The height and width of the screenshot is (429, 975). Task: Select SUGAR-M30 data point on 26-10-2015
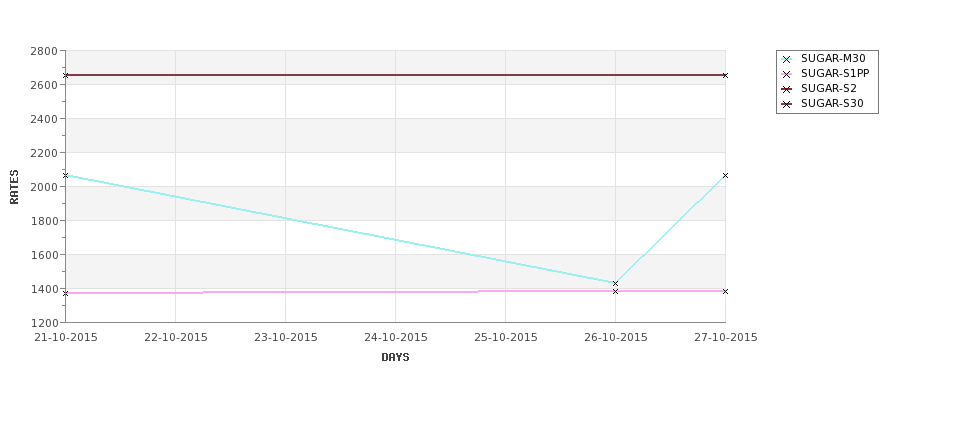[616, 284]
